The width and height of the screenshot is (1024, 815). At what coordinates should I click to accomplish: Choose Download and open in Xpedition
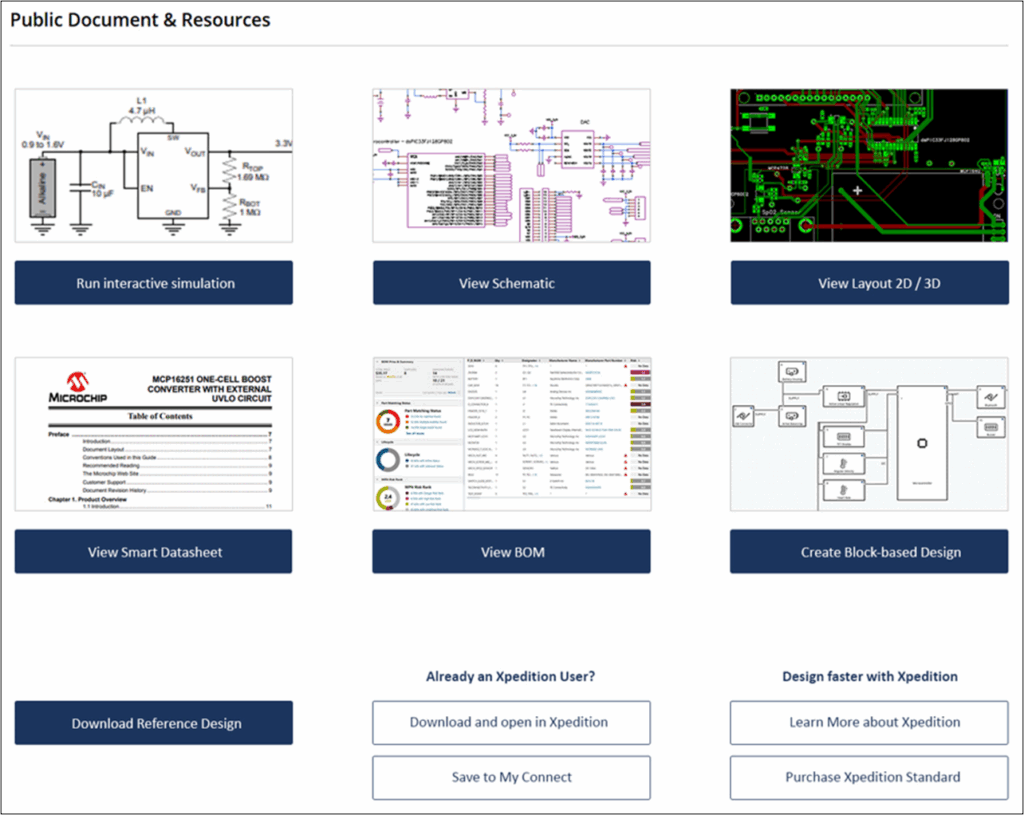pos(511,723)
